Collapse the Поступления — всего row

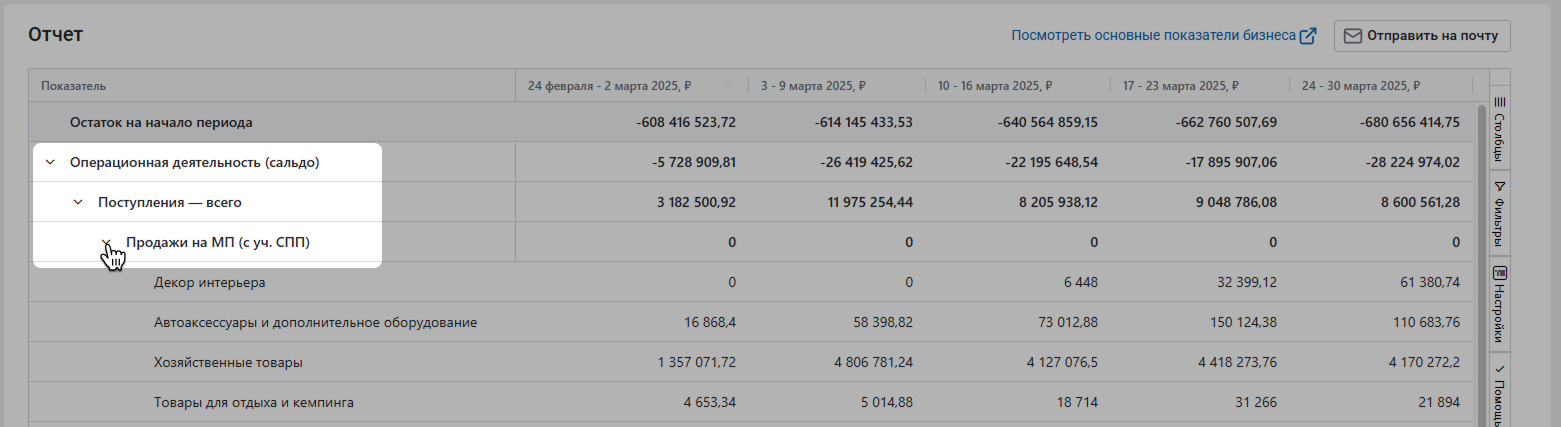click(77, 202)
